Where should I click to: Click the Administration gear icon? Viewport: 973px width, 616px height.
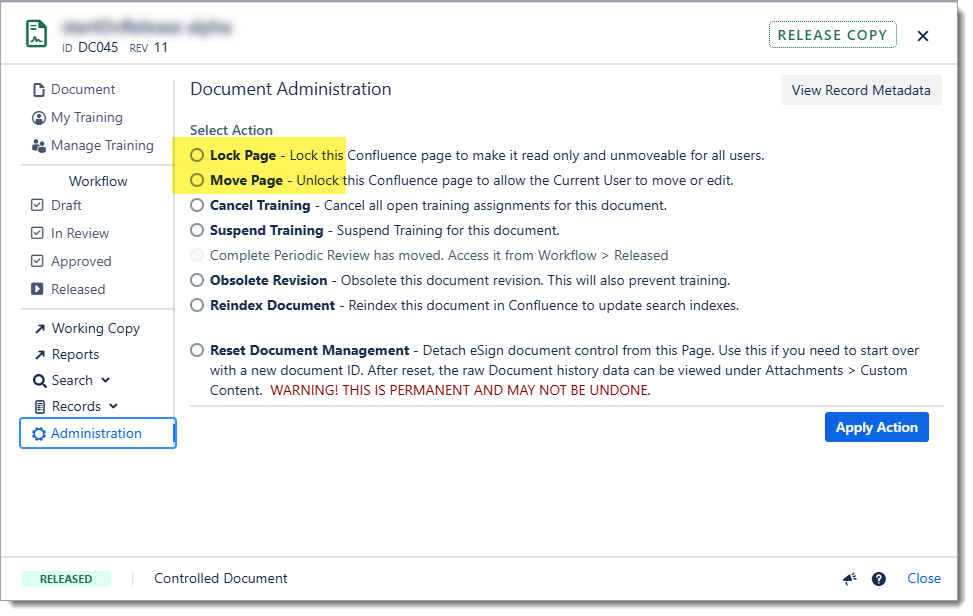coord(39,434)
